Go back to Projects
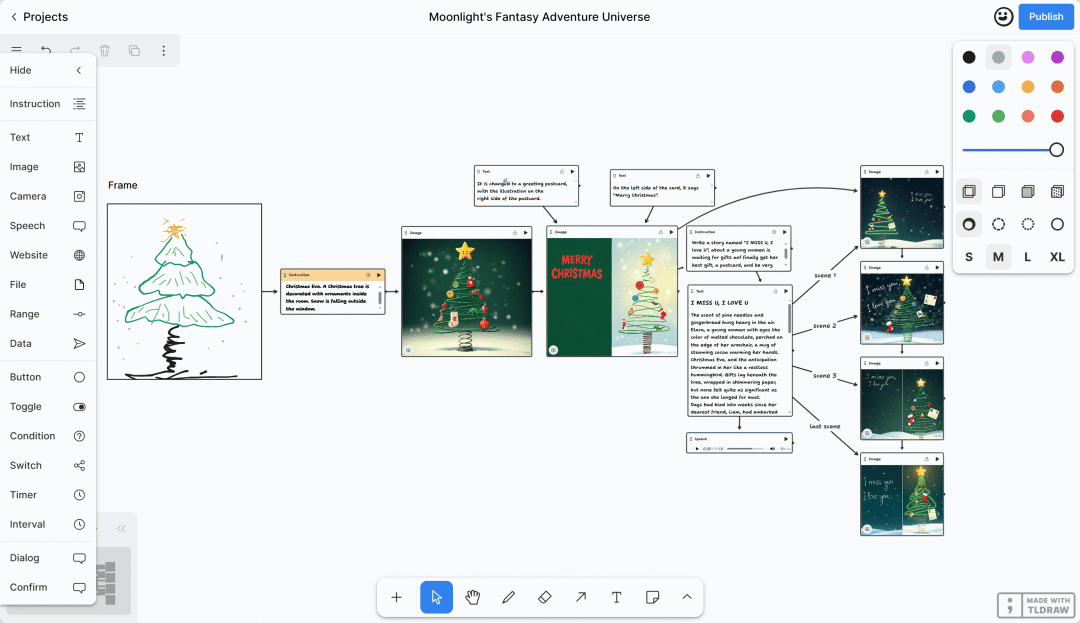Screen dimensions: 1080x623 (39, 17)
